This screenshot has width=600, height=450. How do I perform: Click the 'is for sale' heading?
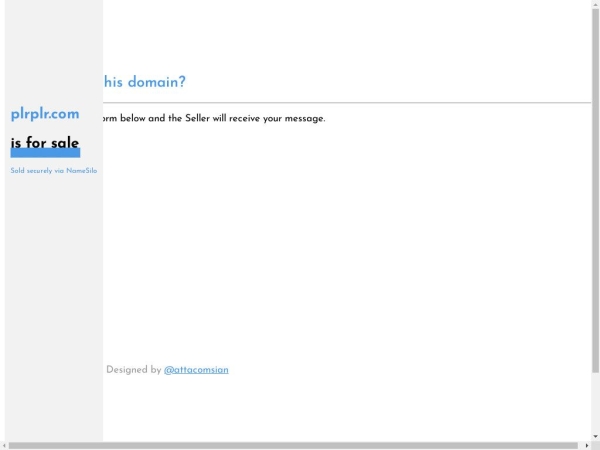45,143
